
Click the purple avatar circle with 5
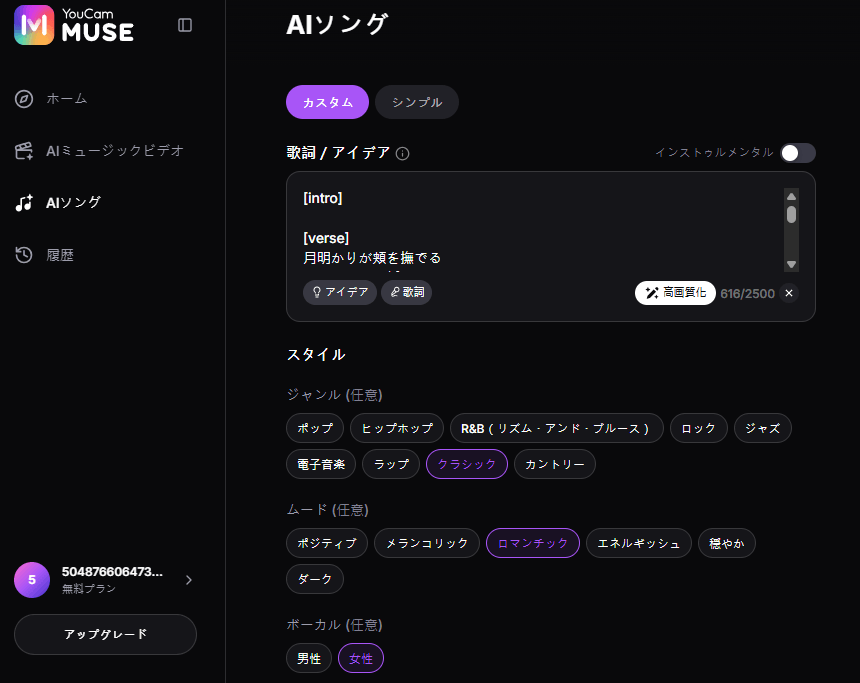pyautogui.click(x=32, y=580)
